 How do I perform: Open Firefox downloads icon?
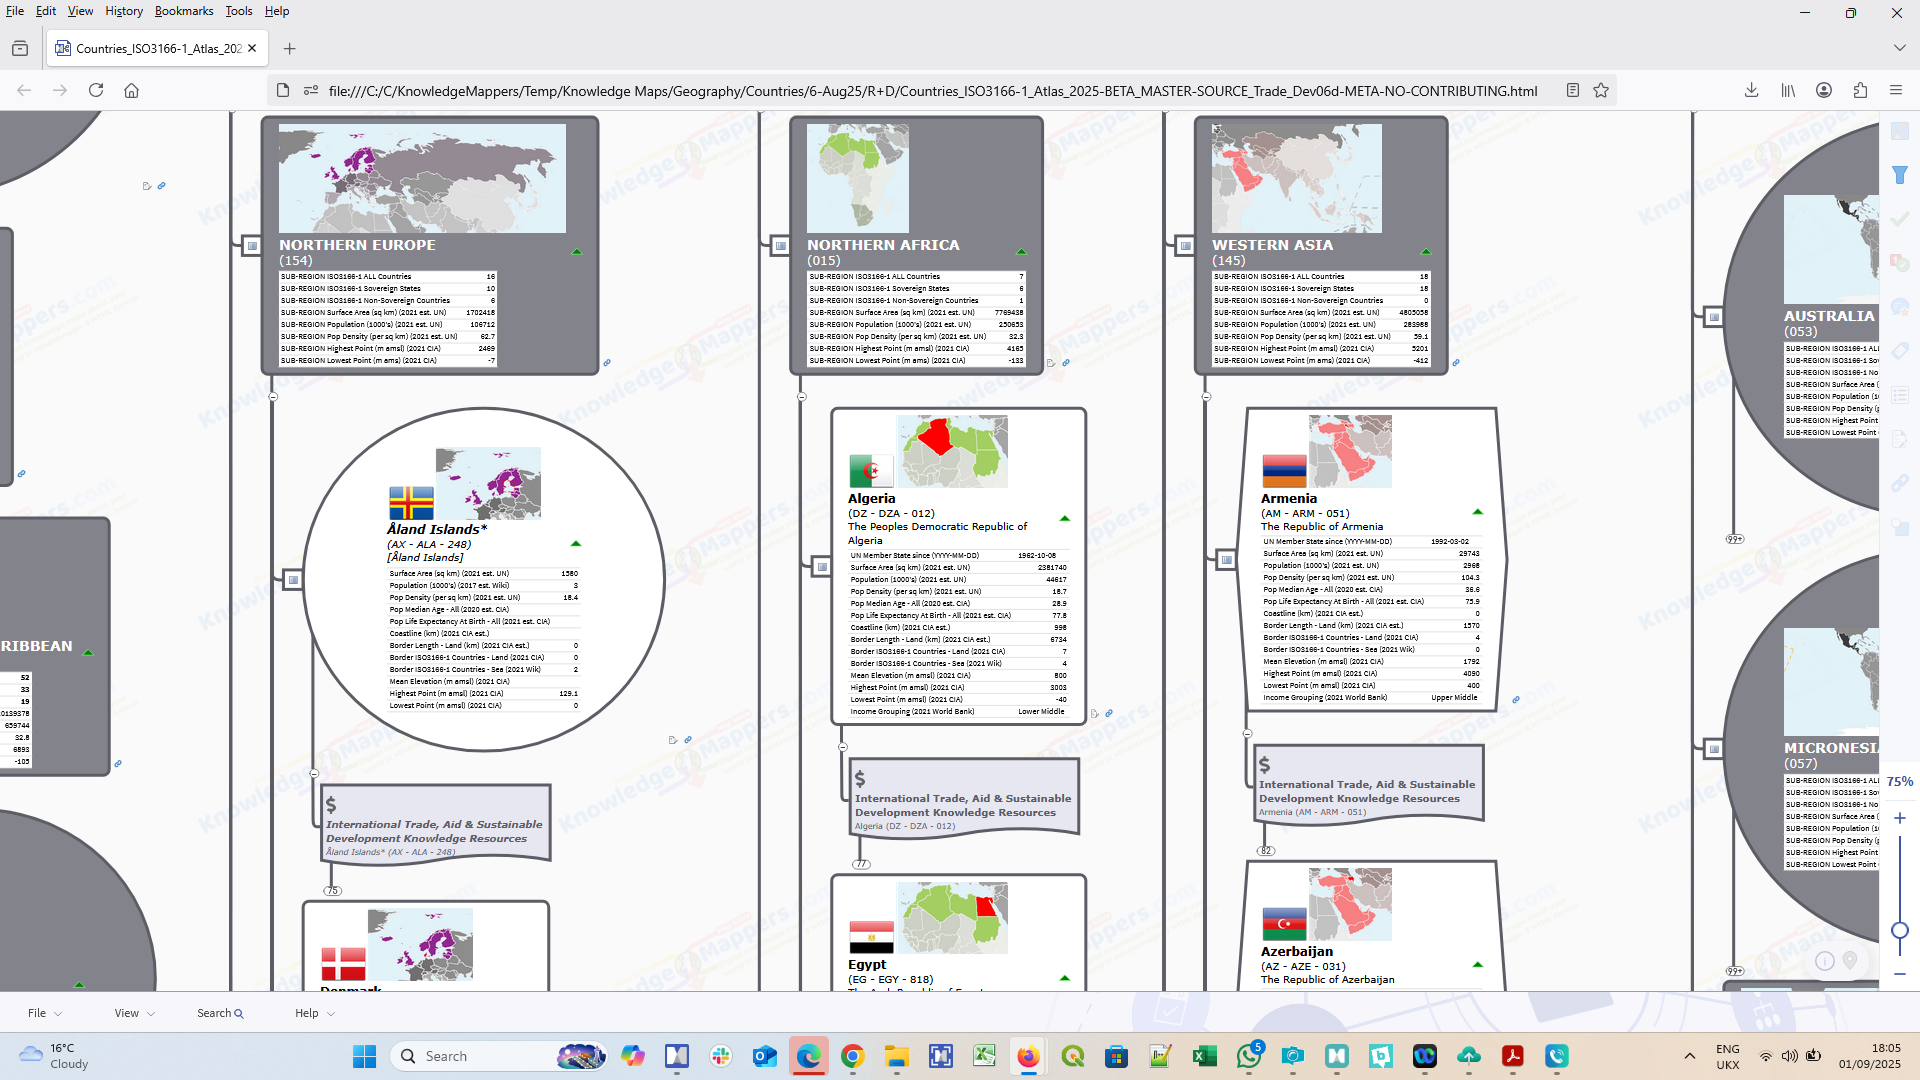tap(1751, 90)
